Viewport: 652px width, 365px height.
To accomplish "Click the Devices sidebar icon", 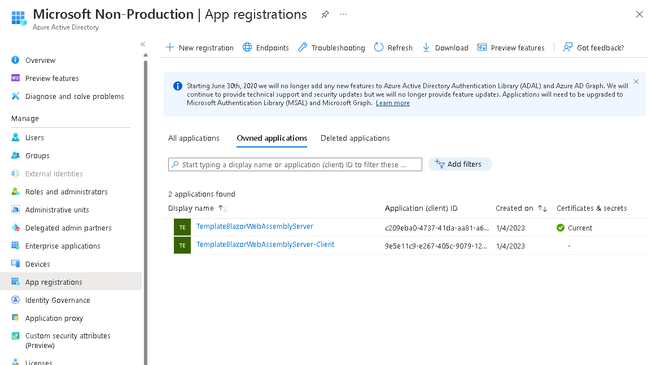I will point(15,264).
